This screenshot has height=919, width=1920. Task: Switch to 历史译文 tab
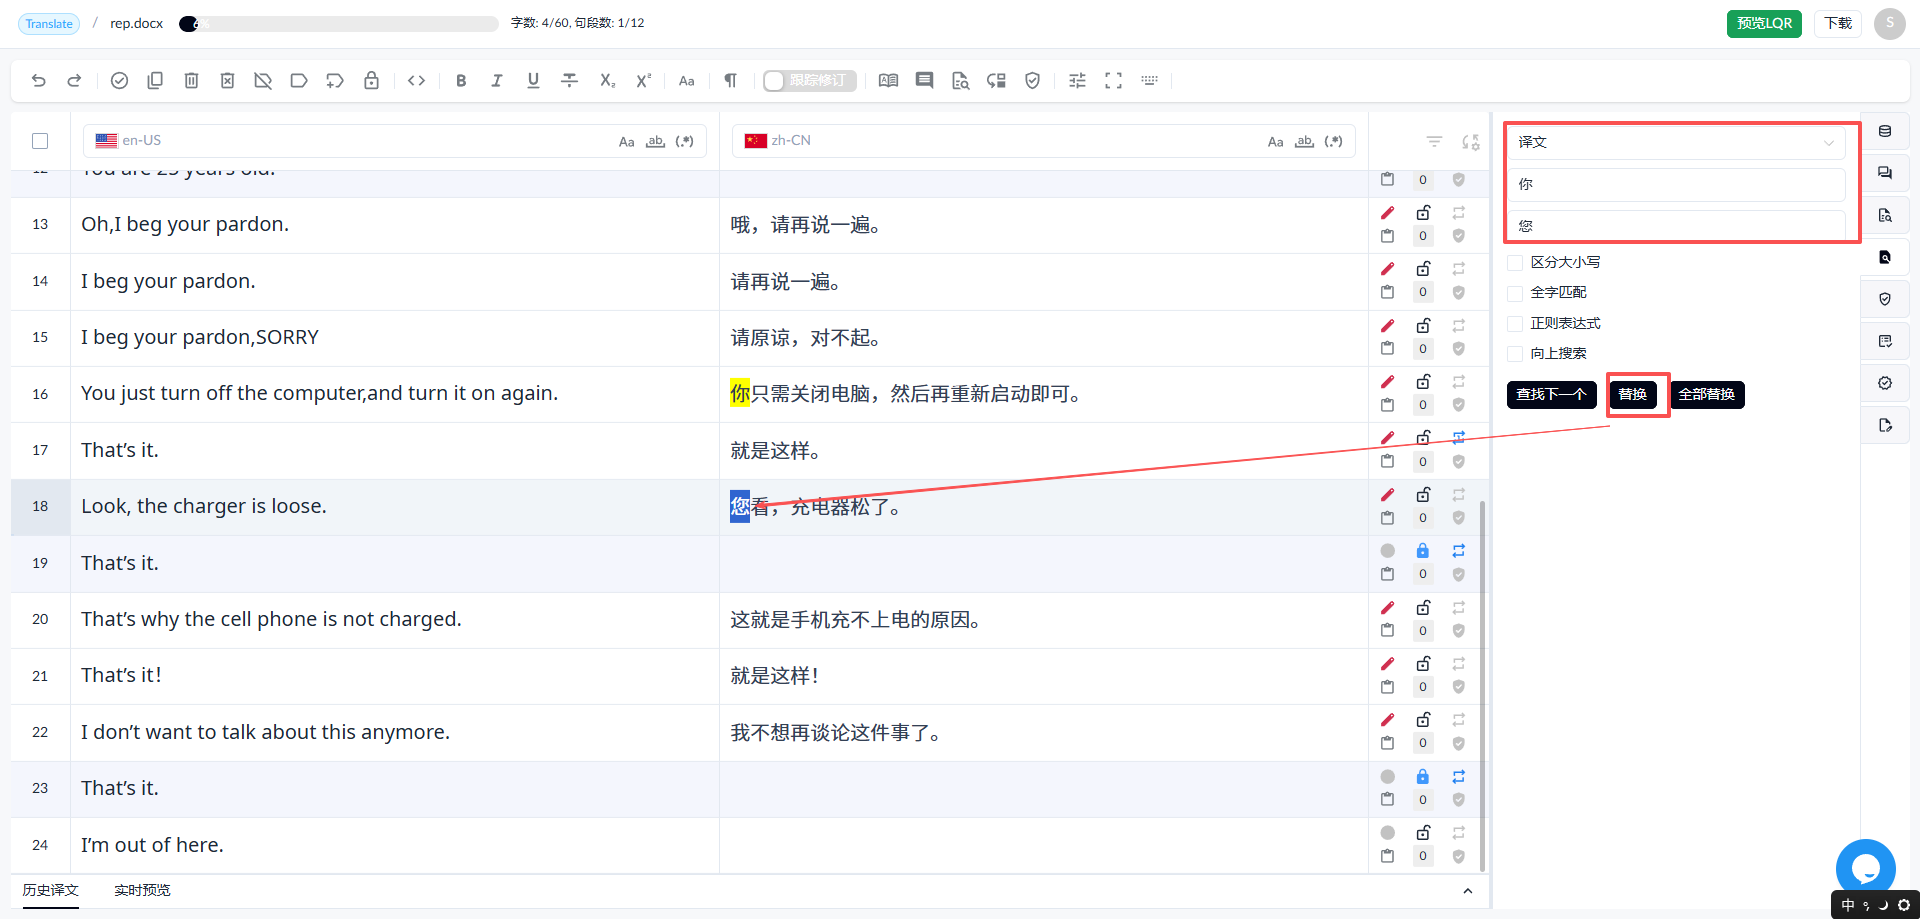pyautogui.click(x=51, y=890)
